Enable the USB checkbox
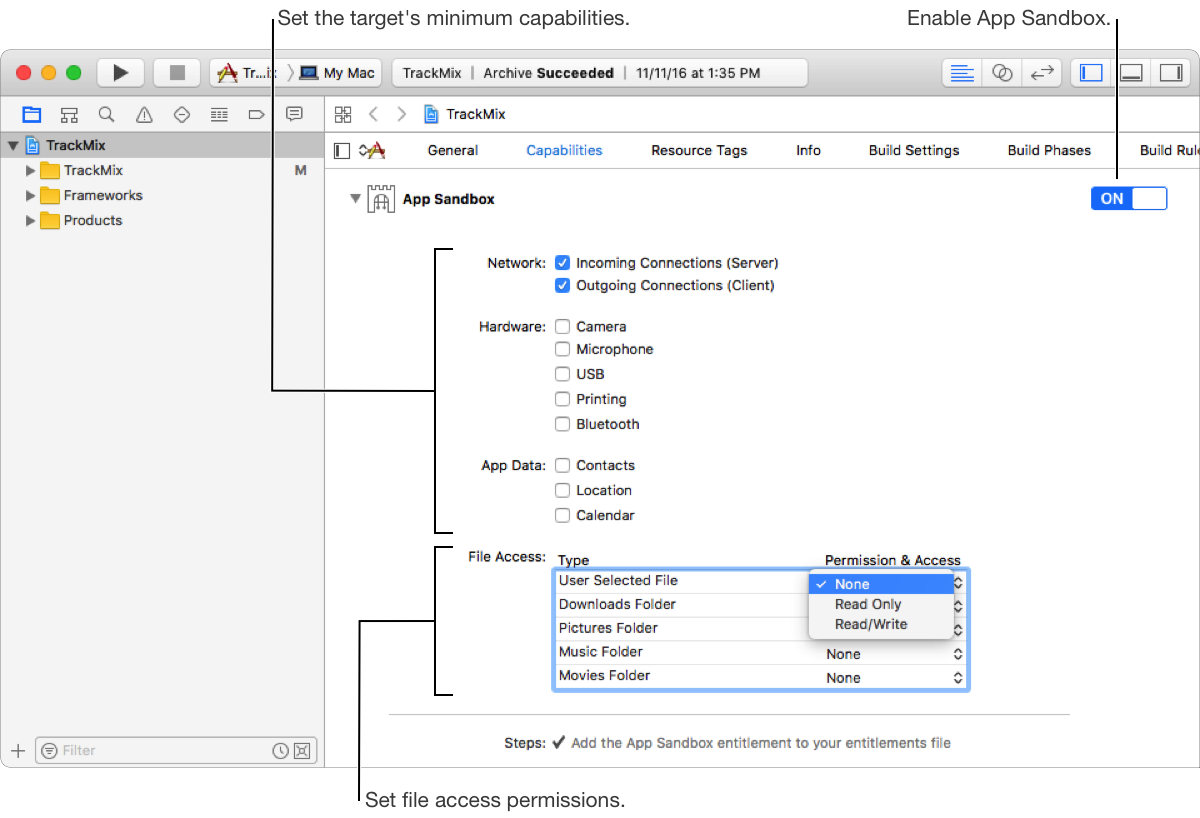 pyautogui.click(x=563, y=374)
